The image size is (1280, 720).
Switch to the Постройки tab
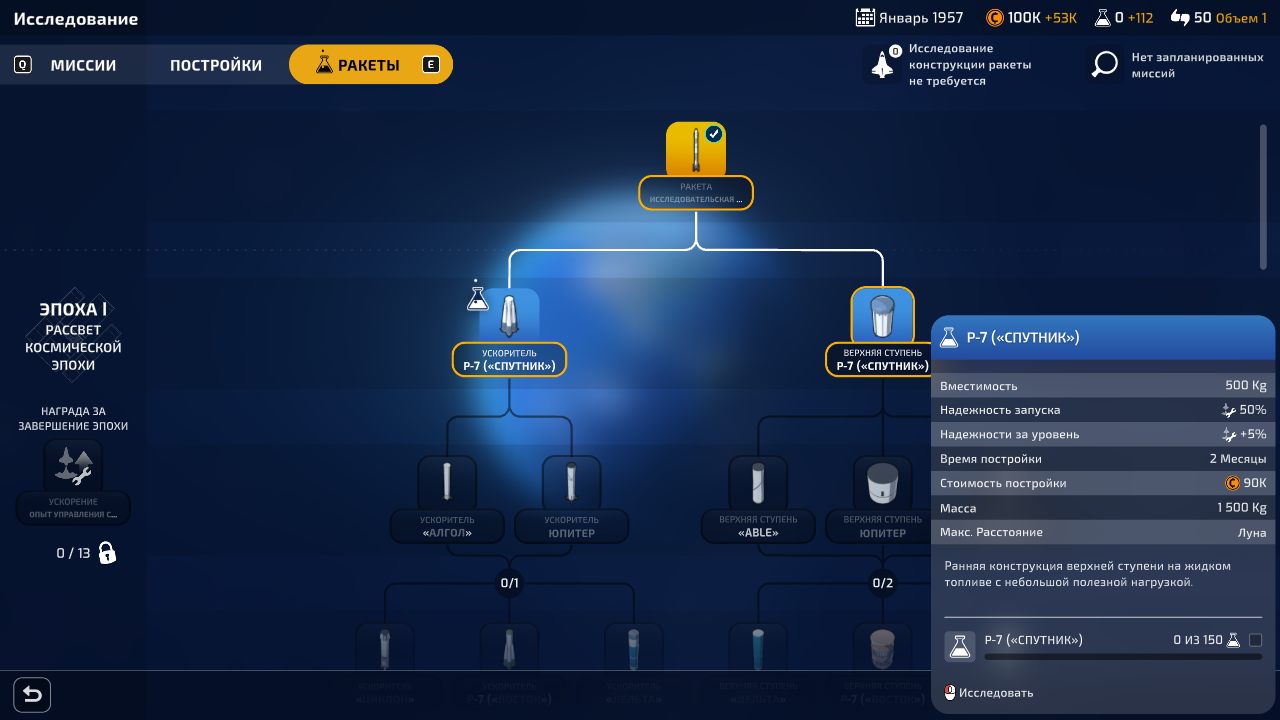(216, 65)
